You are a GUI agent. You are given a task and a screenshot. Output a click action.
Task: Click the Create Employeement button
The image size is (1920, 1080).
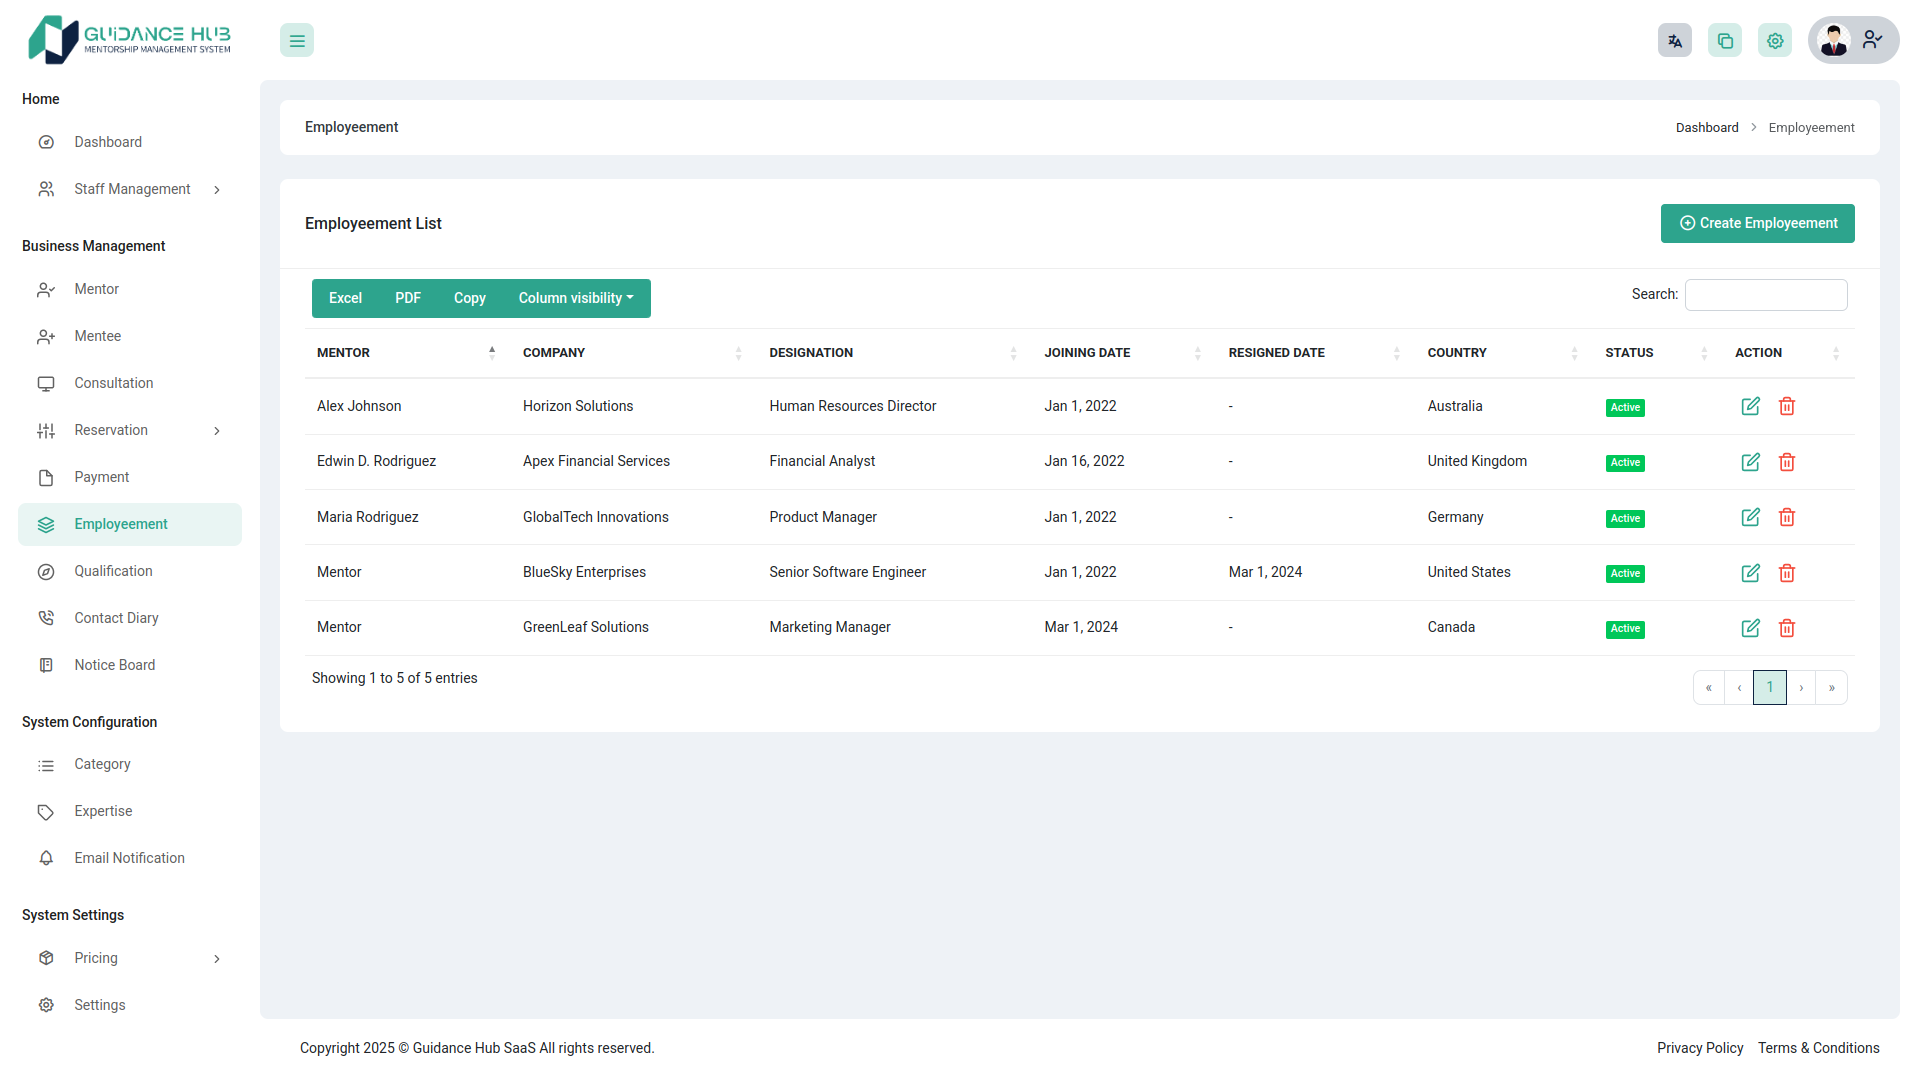pyautogui.click(x=1757, y=223)
